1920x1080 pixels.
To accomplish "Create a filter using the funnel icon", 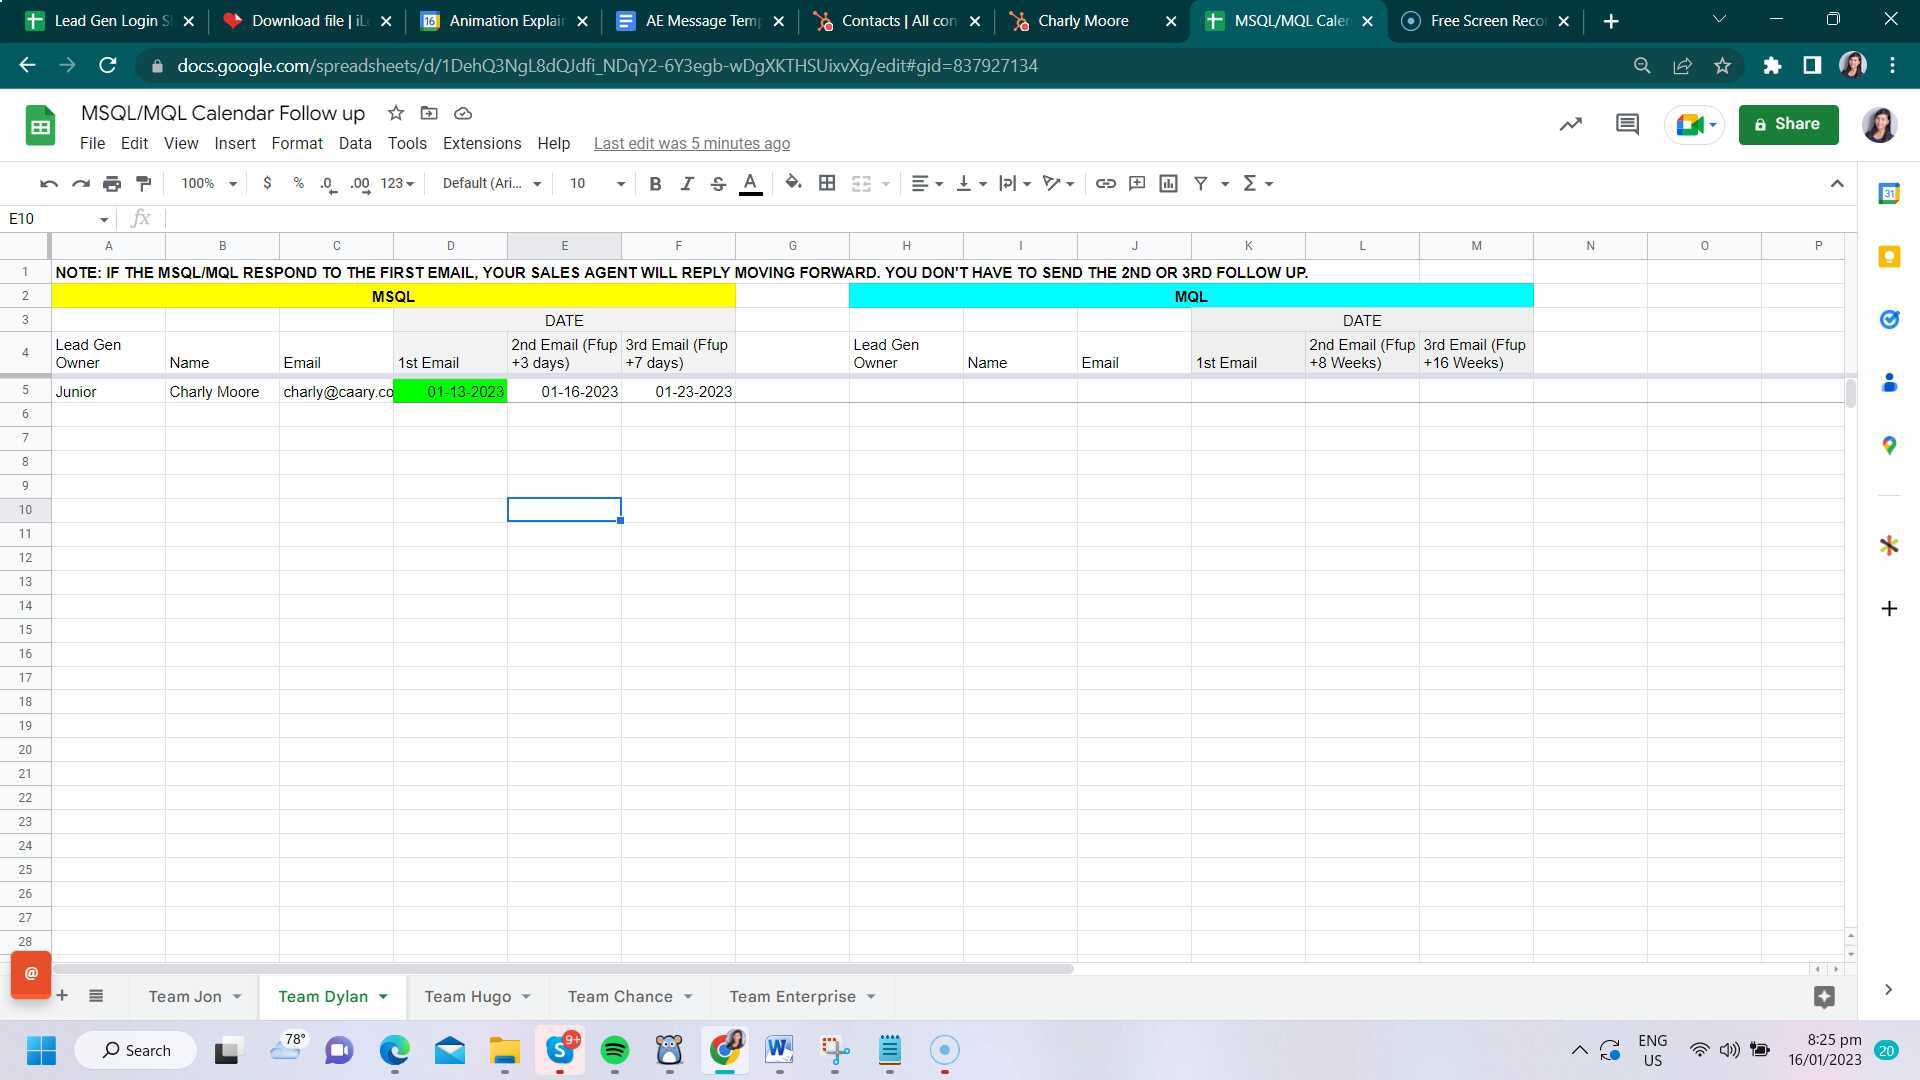I will point(1200,183).
